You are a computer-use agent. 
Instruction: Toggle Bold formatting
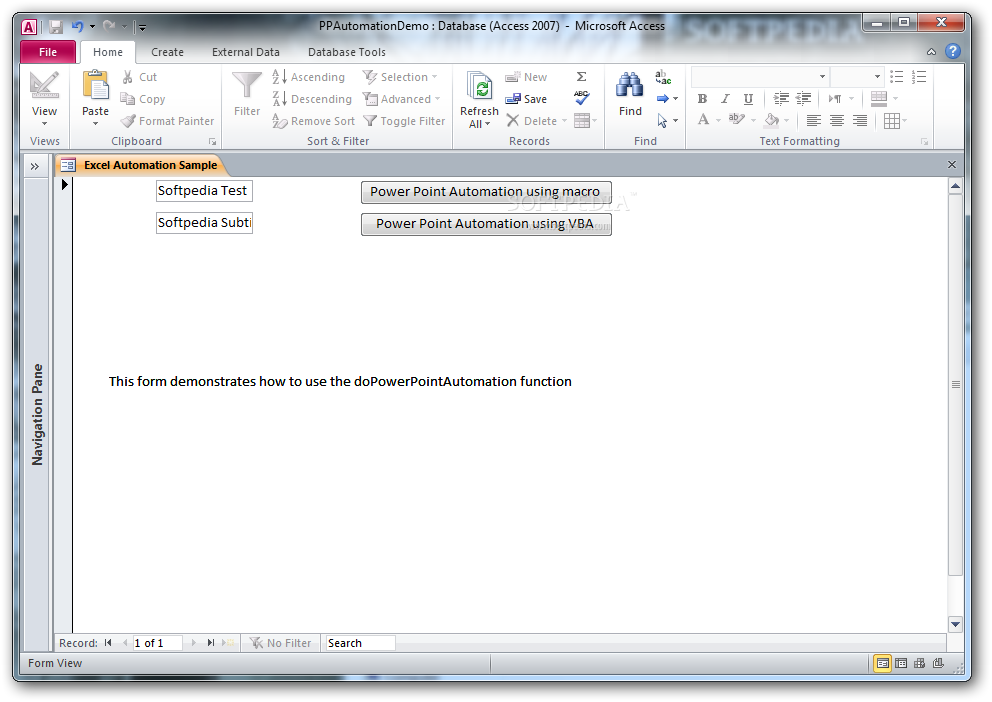pos(702,99)
